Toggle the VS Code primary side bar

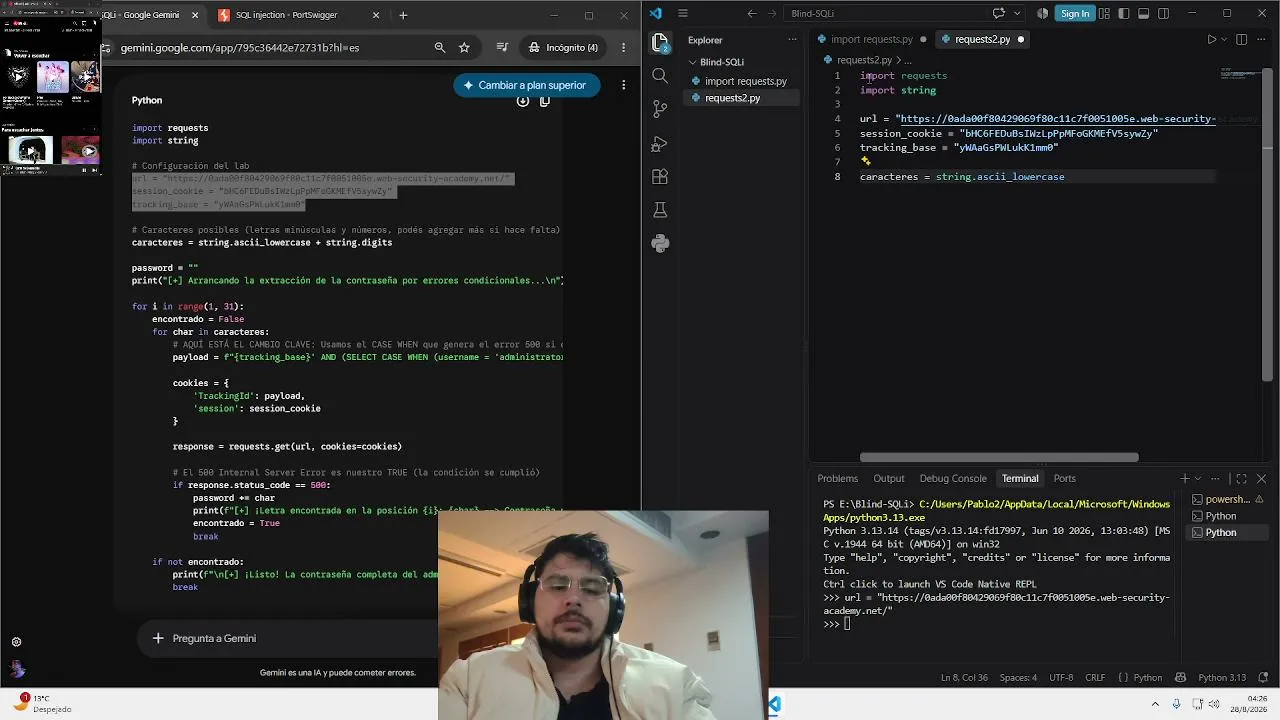pyautogui.click(x=1124, y=13)
